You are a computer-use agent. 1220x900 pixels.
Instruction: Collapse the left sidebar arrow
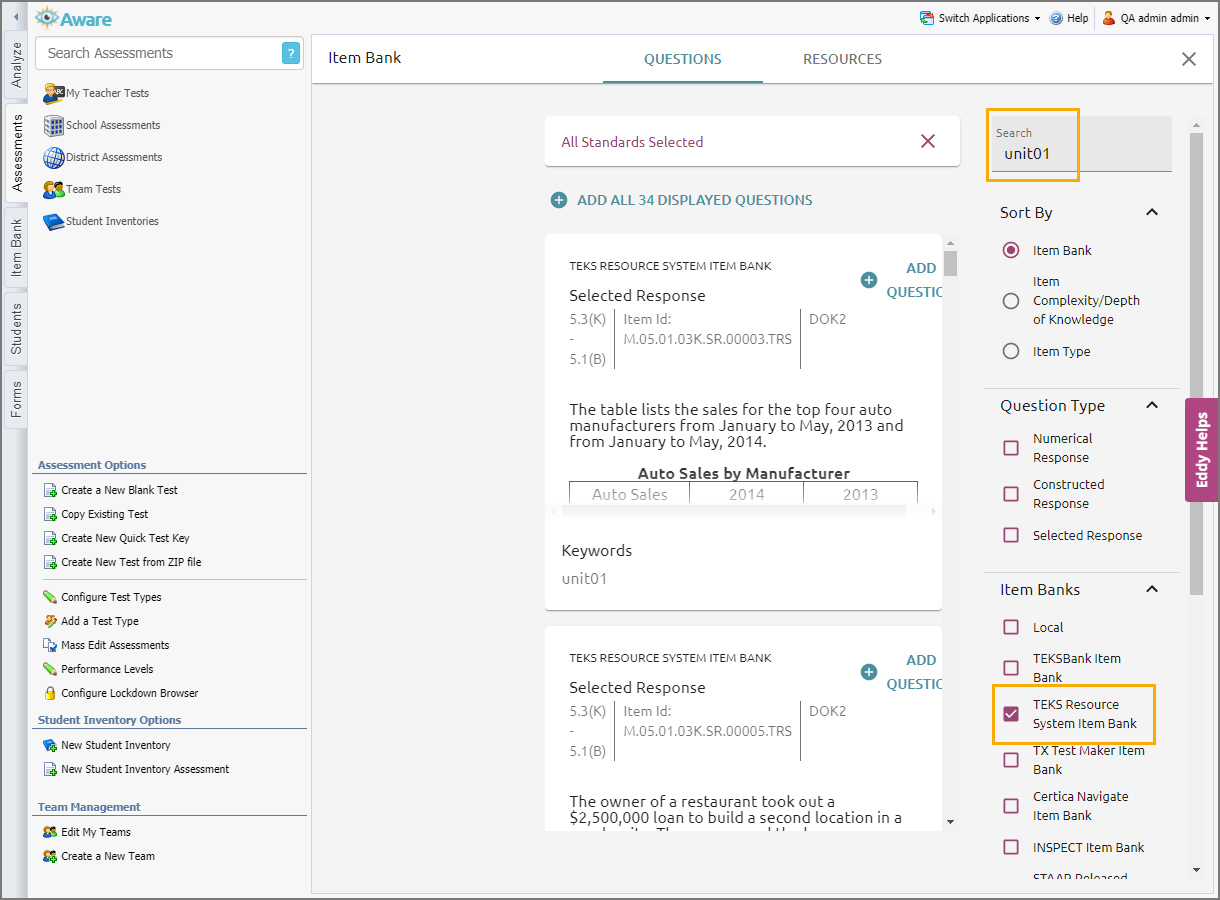pyautogui.click(x=15, y=18)
